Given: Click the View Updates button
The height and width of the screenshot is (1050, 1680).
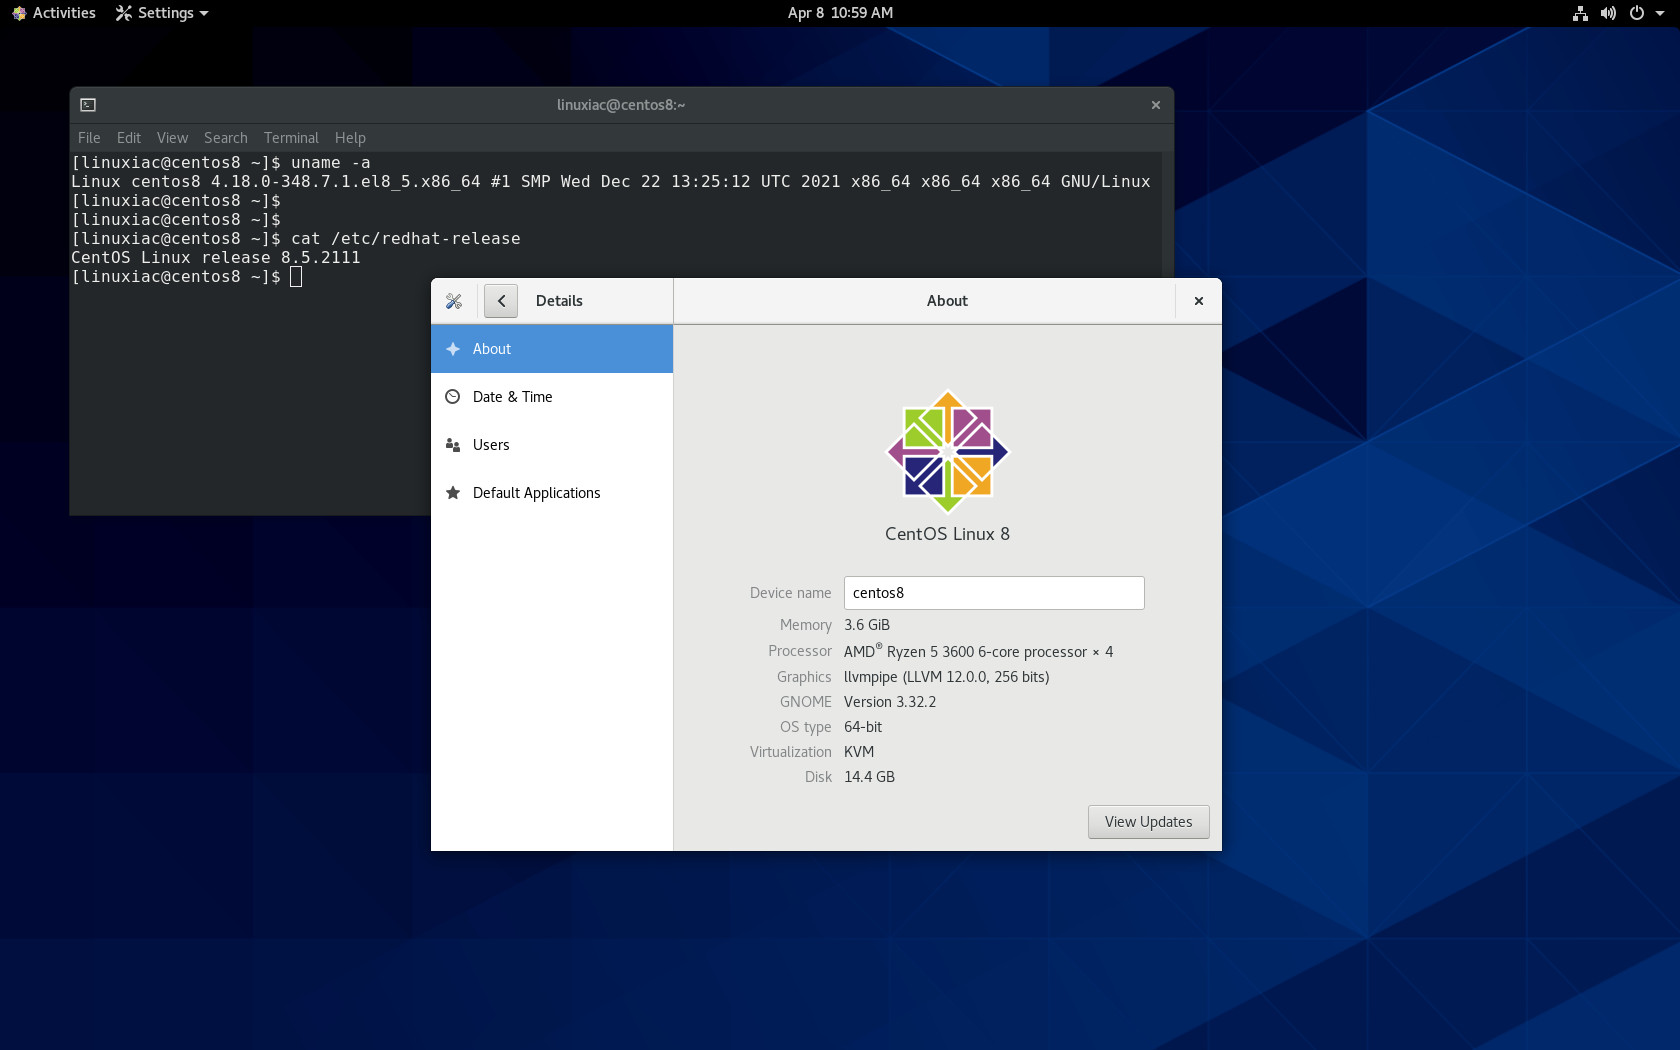Looking at the screenshot, I should [1148, 822].
